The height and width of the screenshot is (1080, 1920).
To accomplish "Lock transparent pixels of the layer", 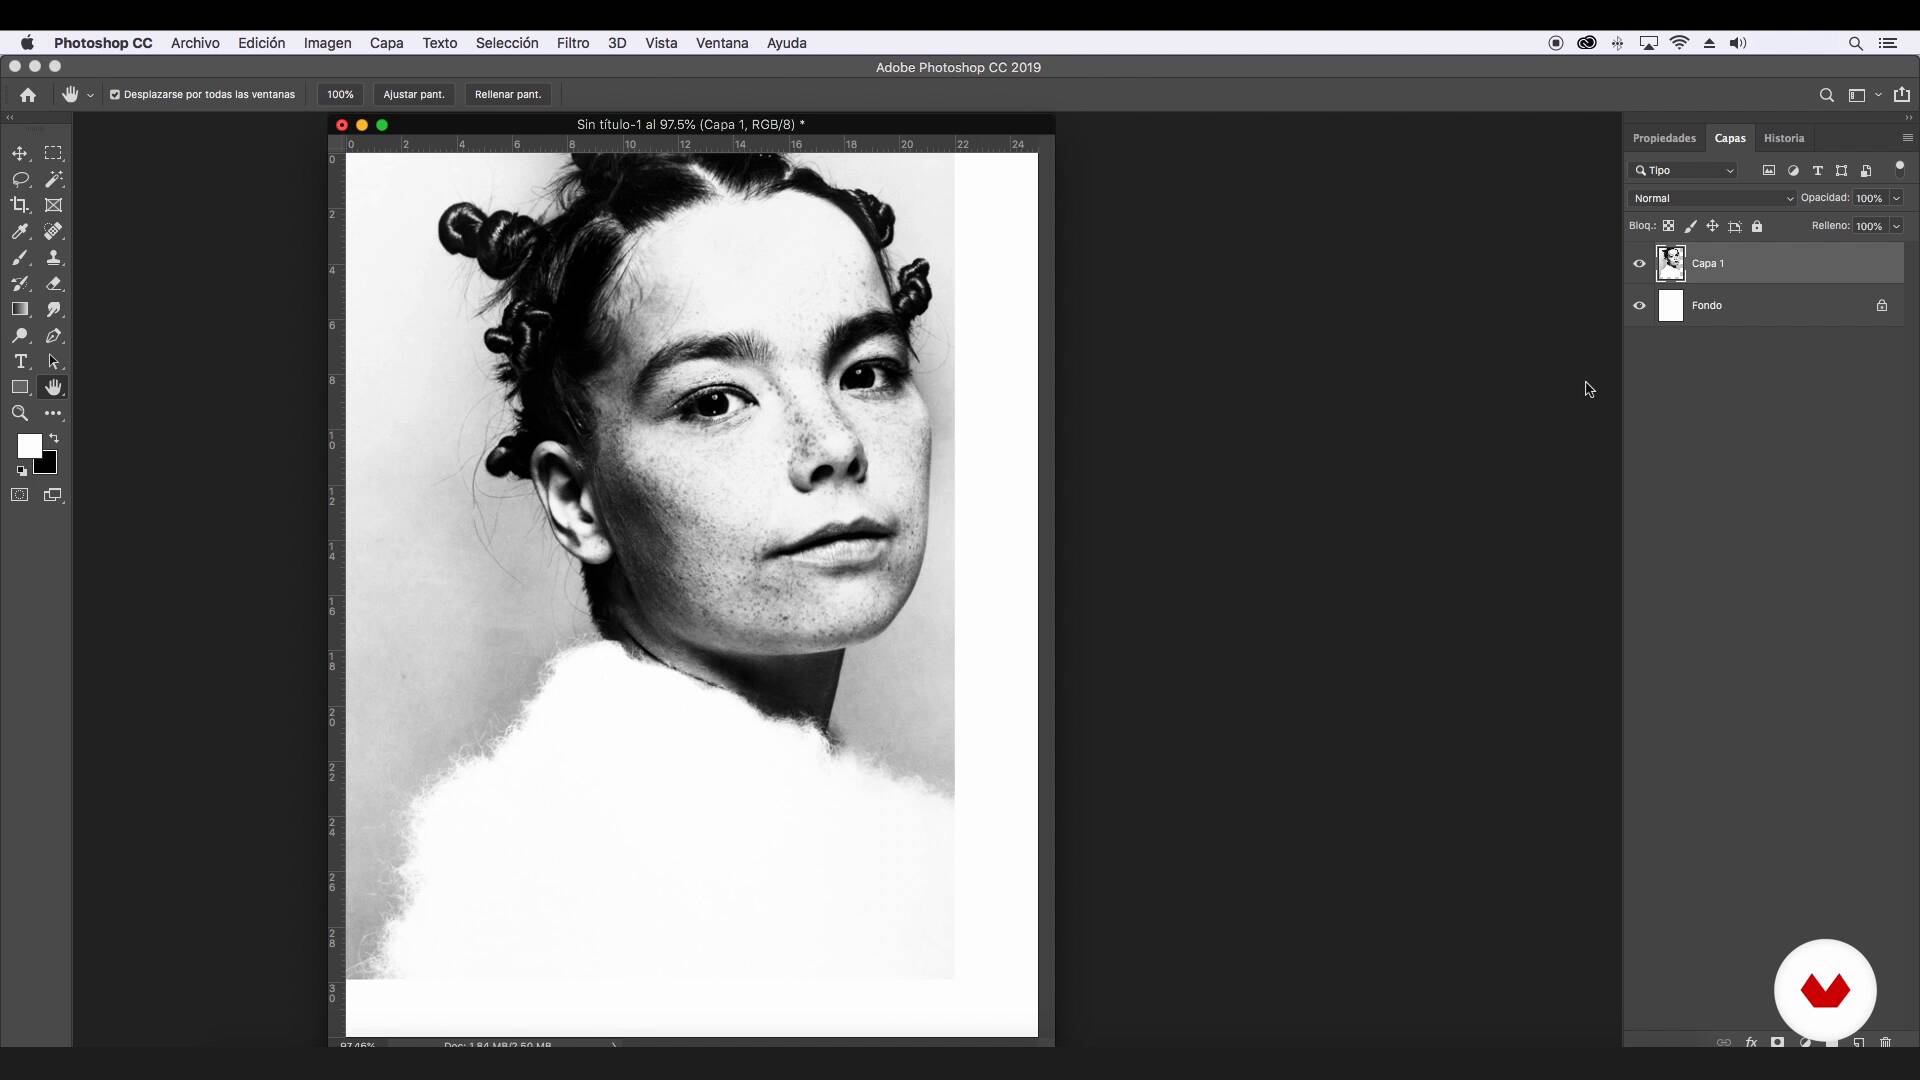I will (x=1668, y=226).
